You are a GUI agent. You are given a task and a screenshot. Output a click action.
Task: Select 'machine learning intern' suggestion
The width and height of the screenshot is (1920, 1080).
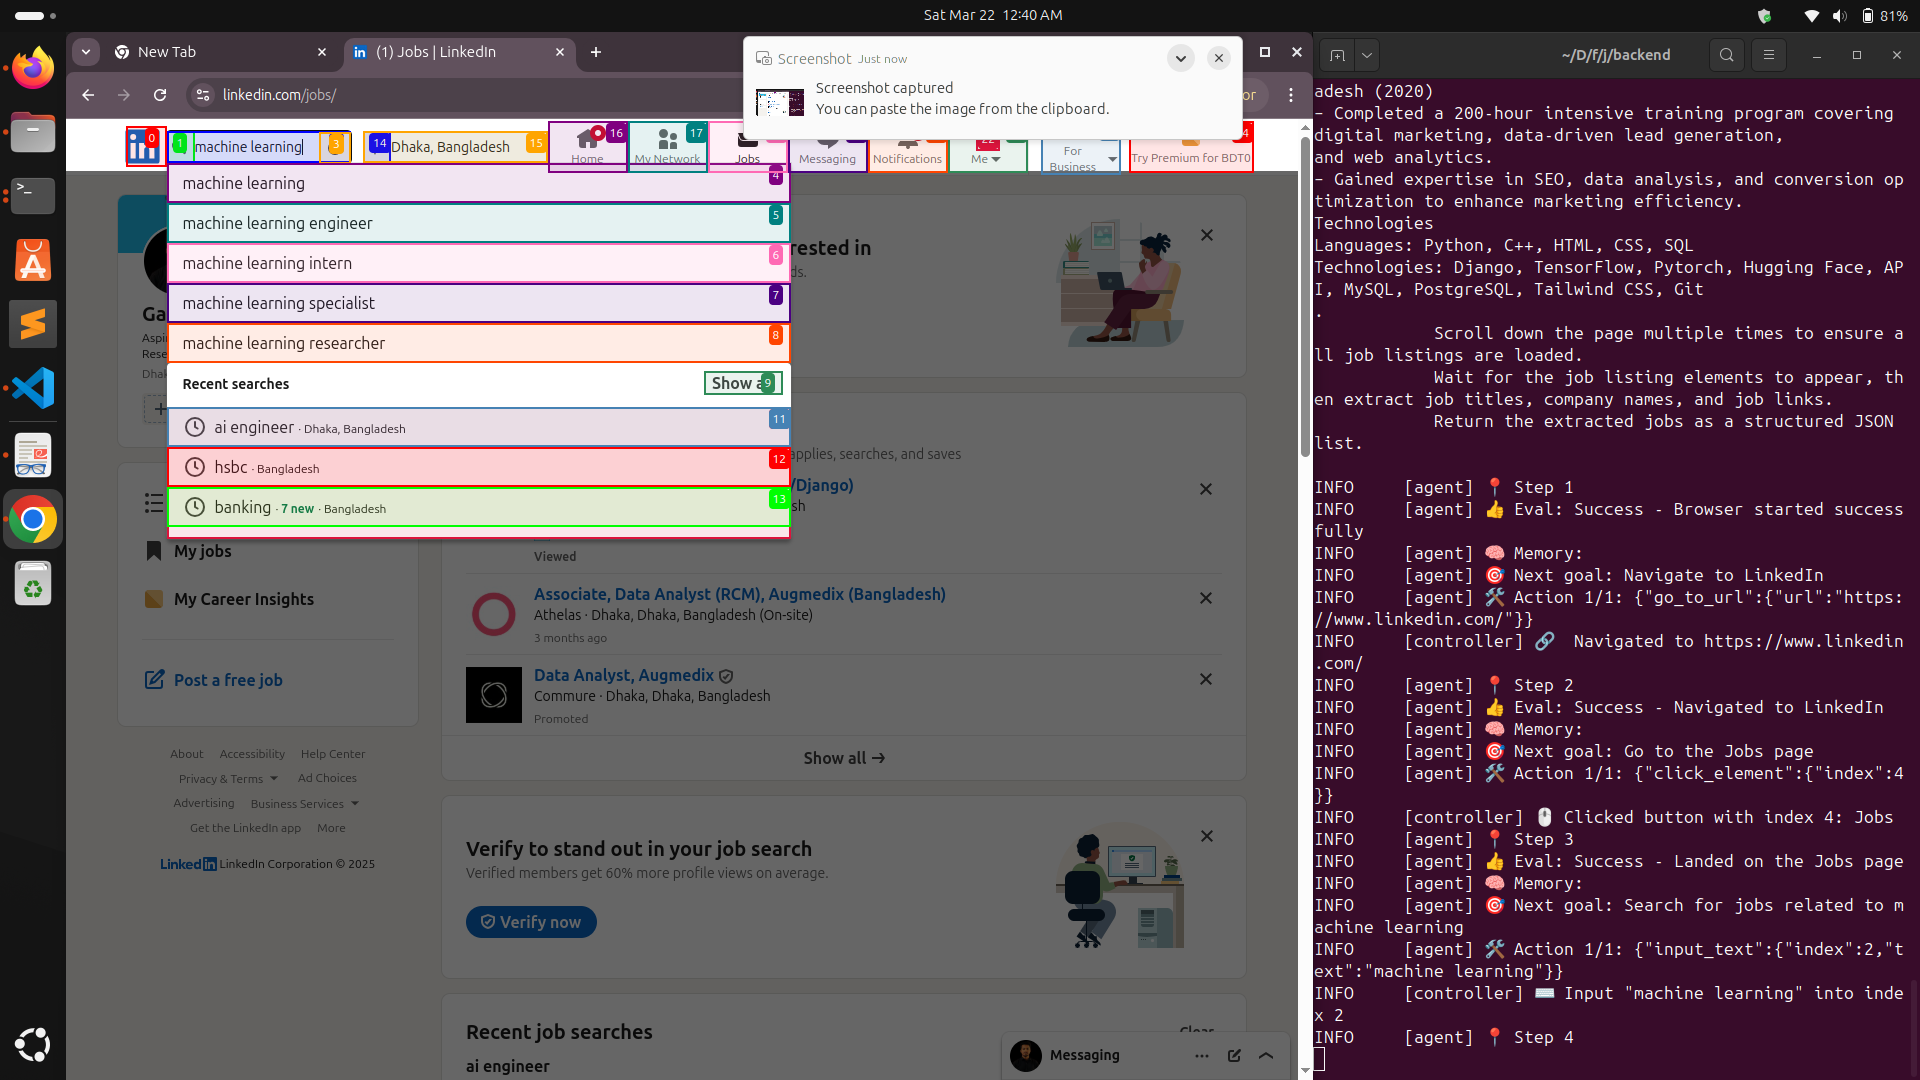479,263
